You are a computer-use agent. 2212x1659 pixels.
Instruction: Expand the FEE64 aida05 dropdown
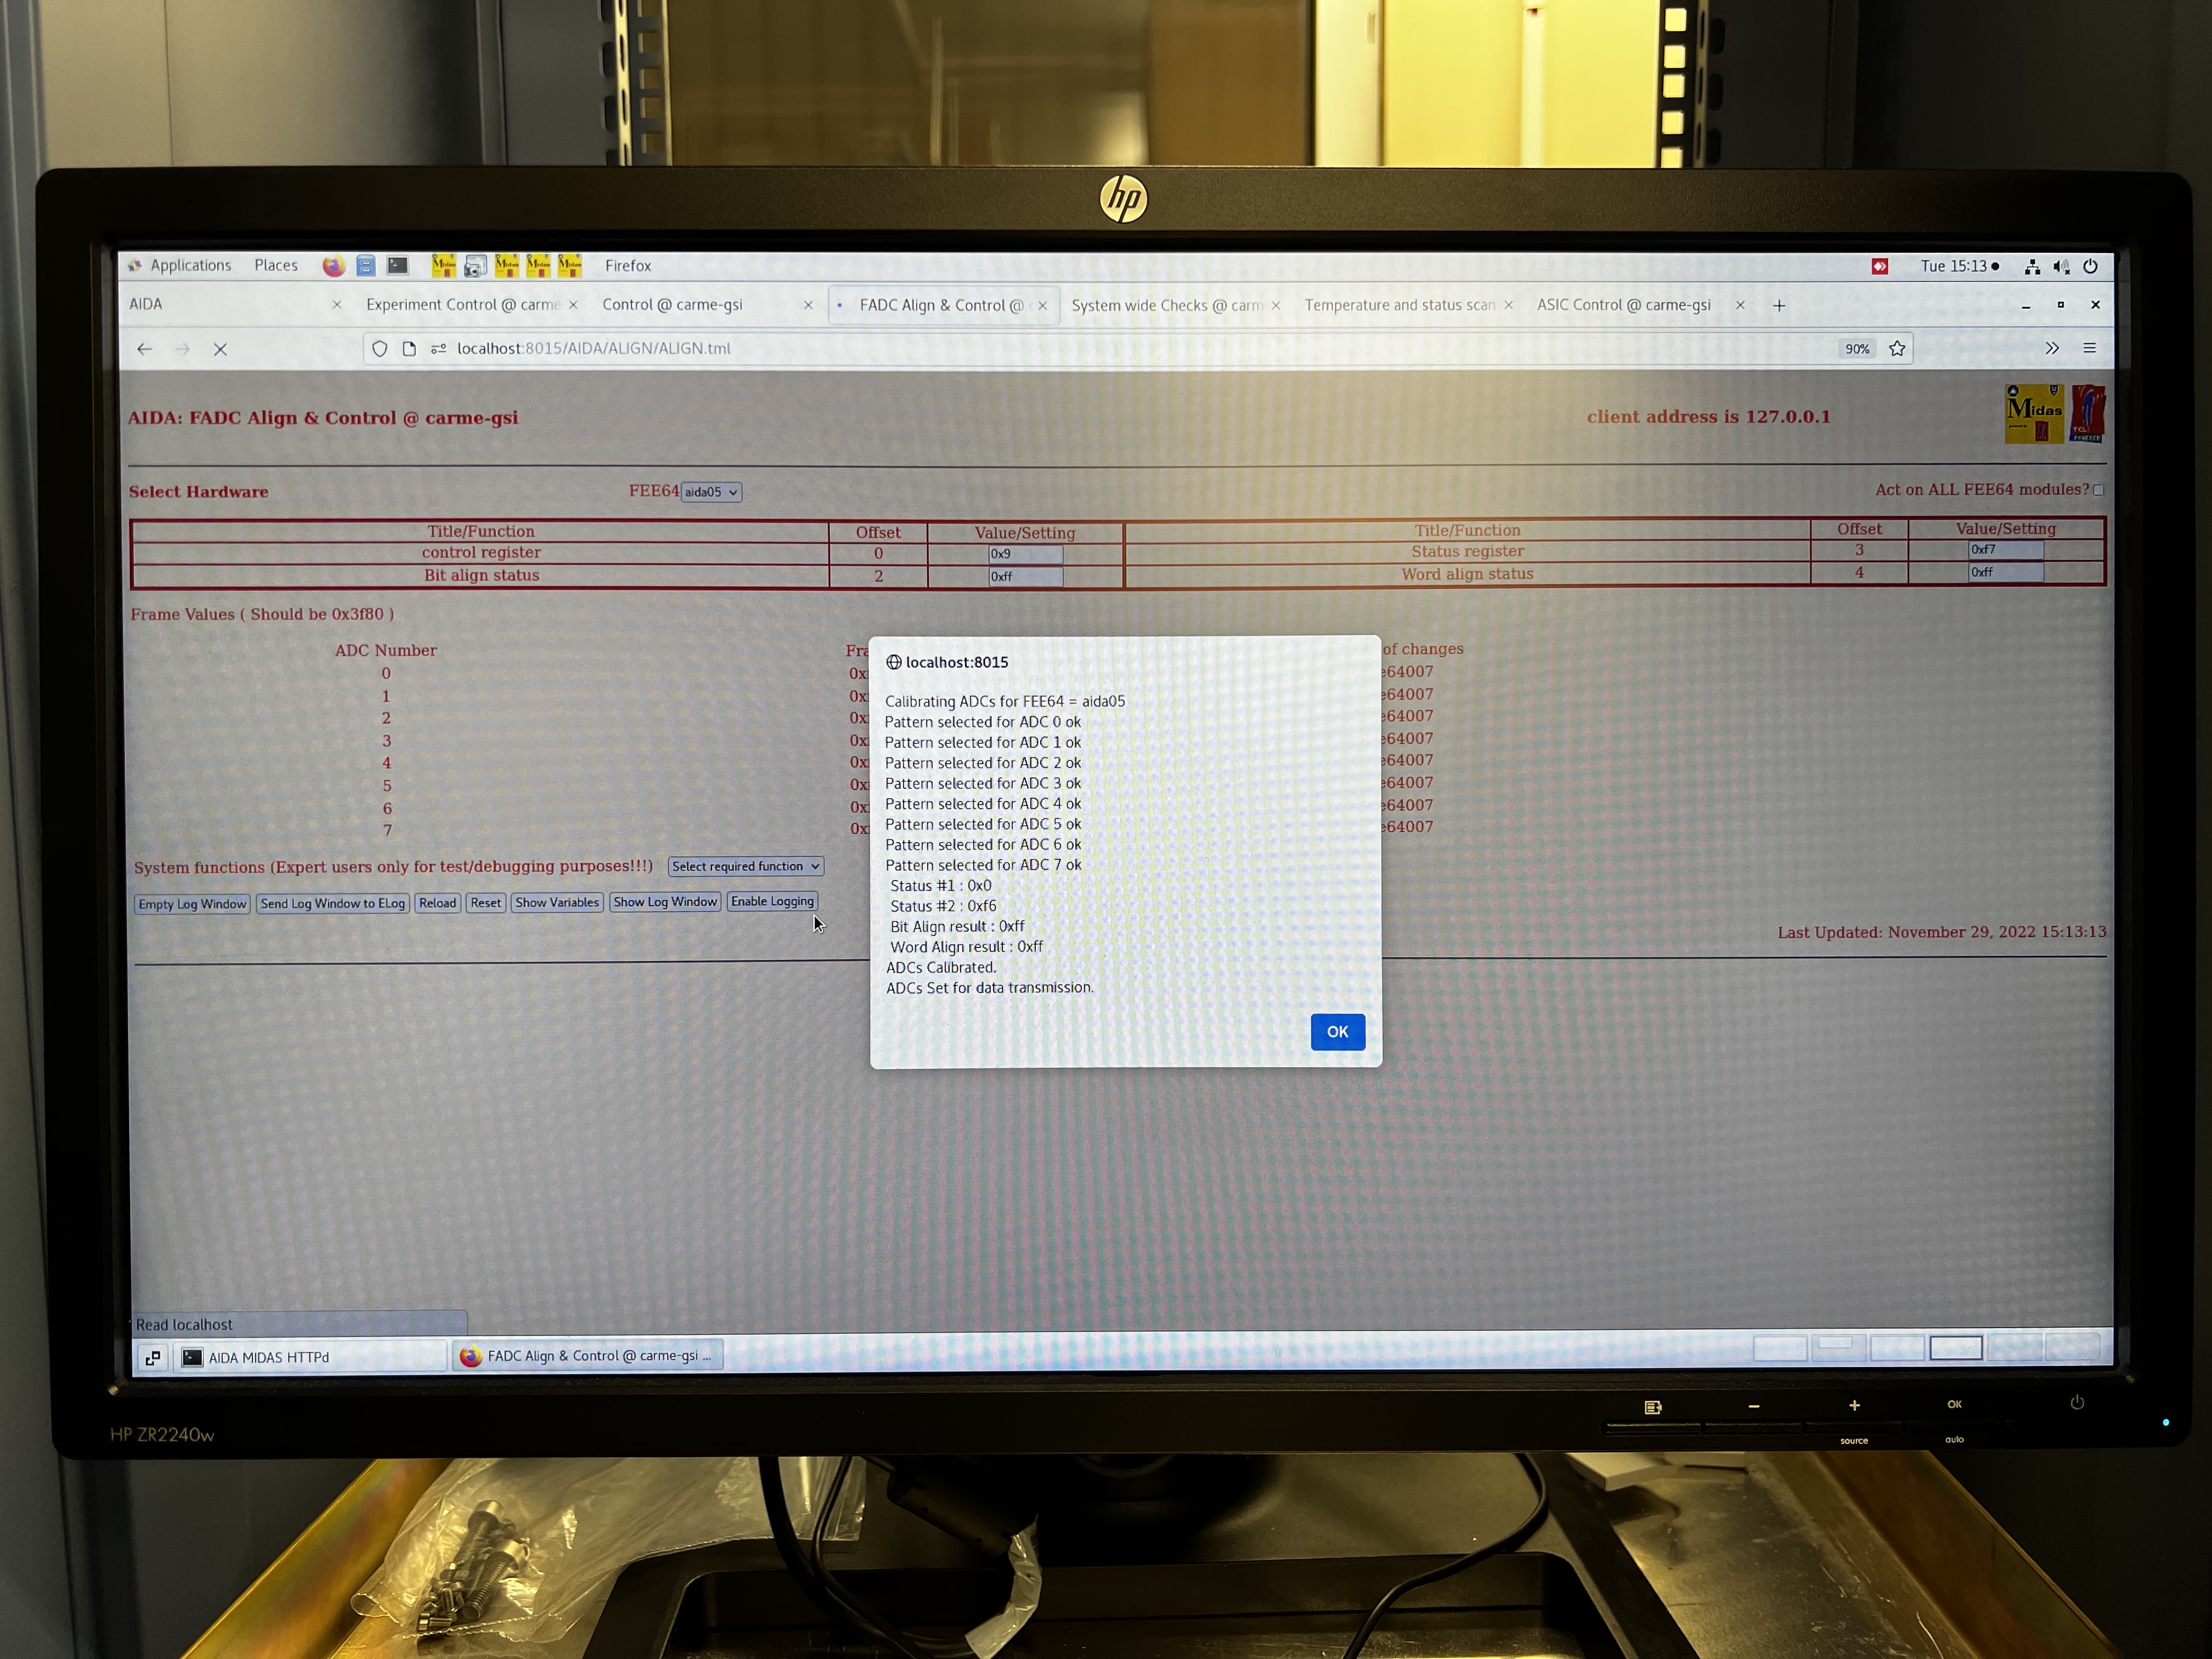pyautogui.click(x=711, y=492)
